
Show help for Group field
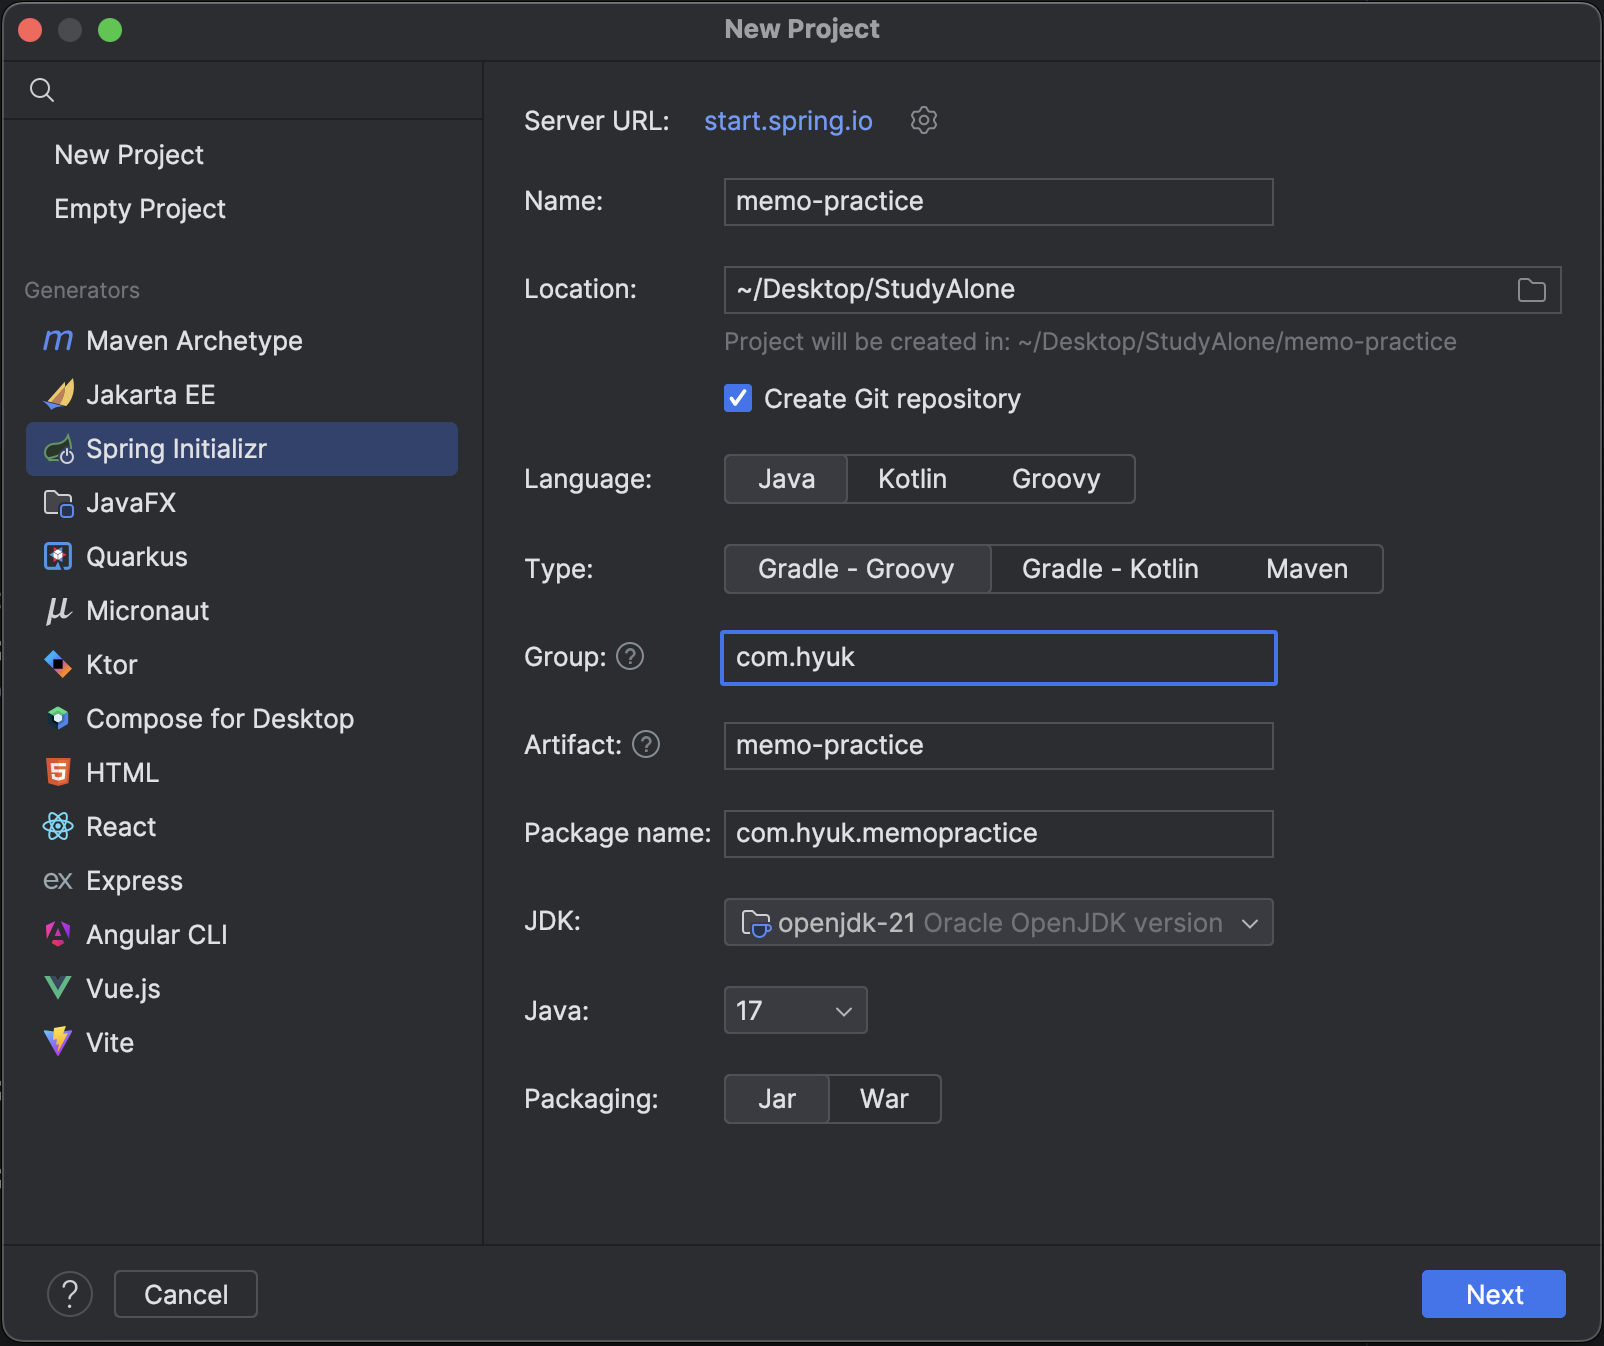[630, 656]
